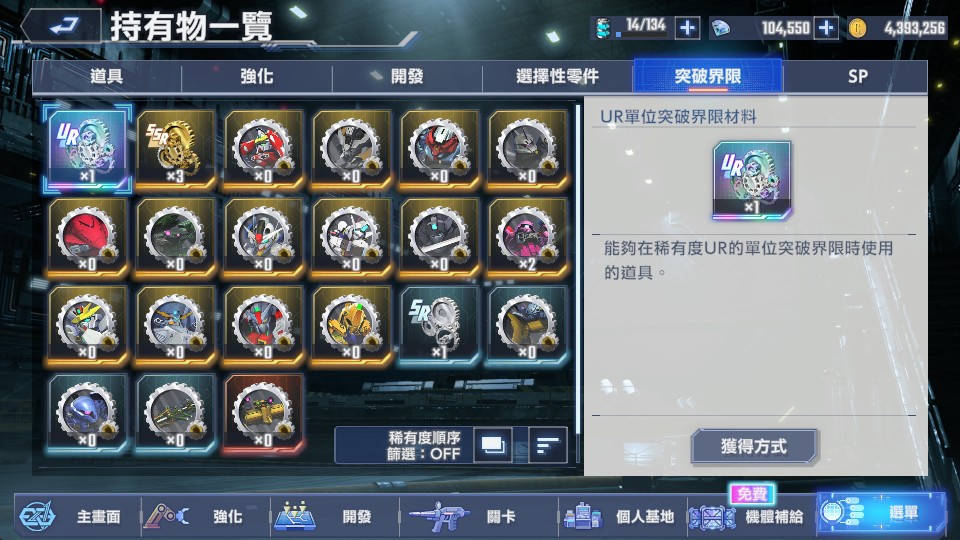Viewport: 960px width, 540px height.
Task: Toggle the 篩選 OFF filter
Action: (x=423, y=454)
